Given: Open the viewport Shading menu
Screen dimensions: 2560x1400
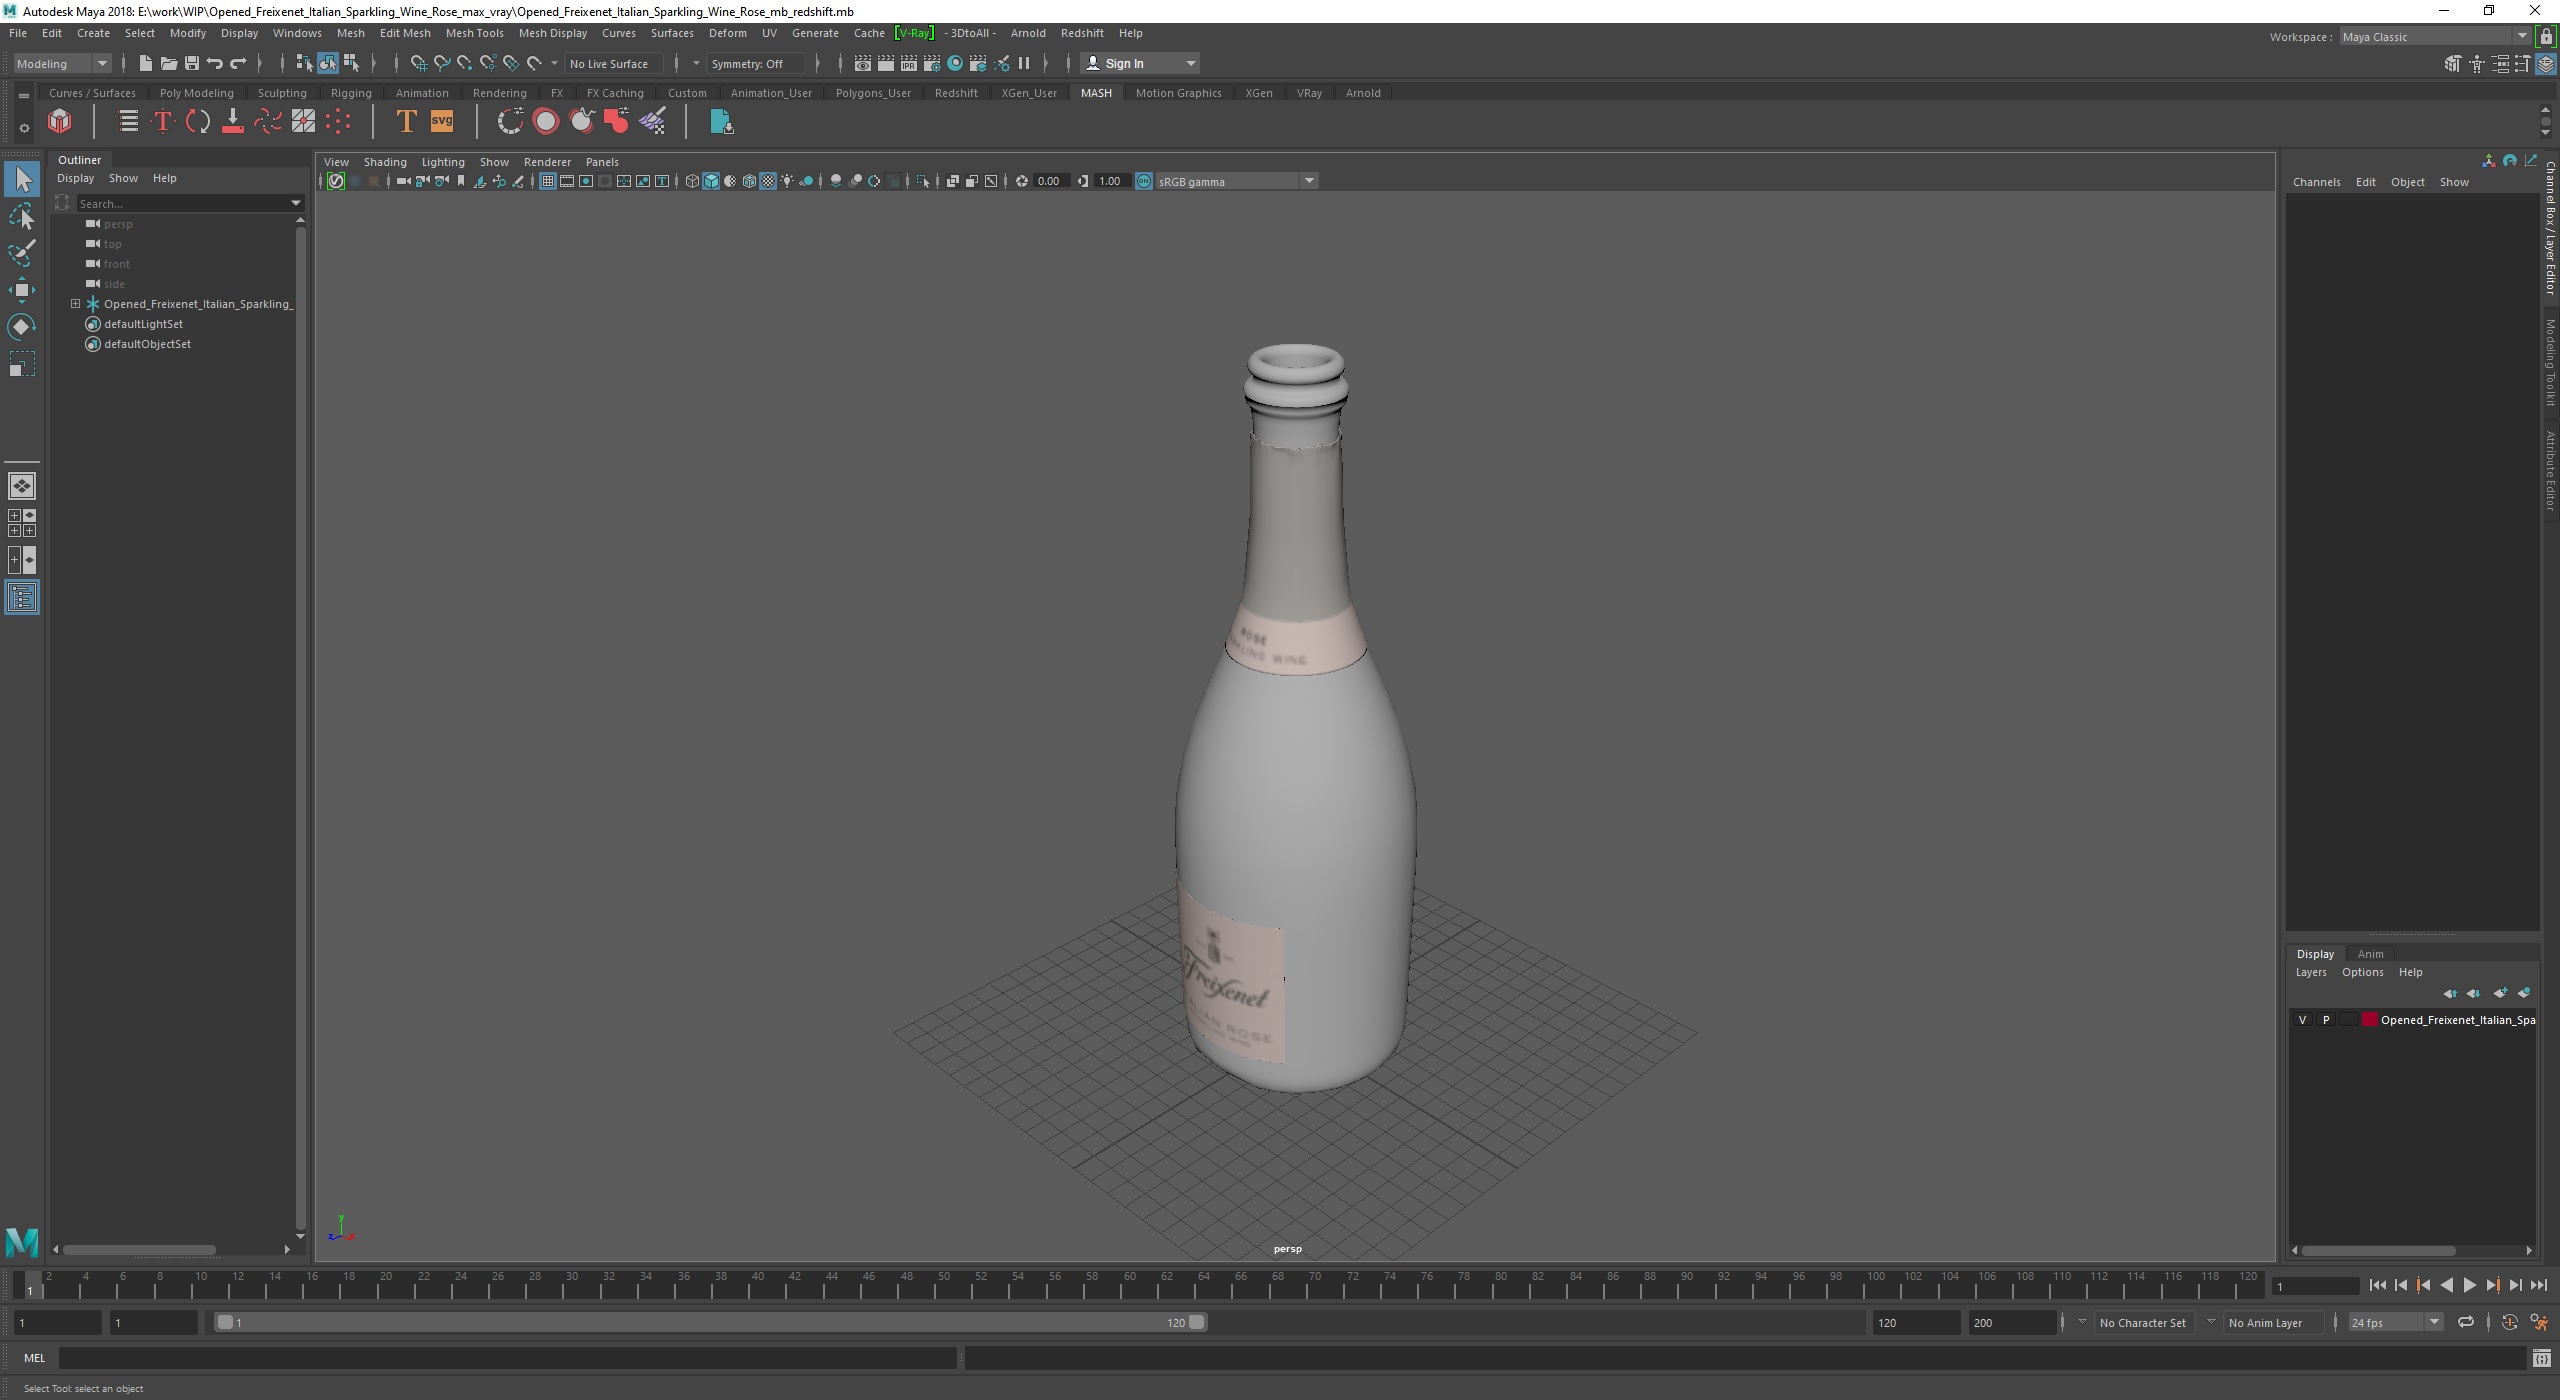Looking at the screenshot, I should coord(385,162).
